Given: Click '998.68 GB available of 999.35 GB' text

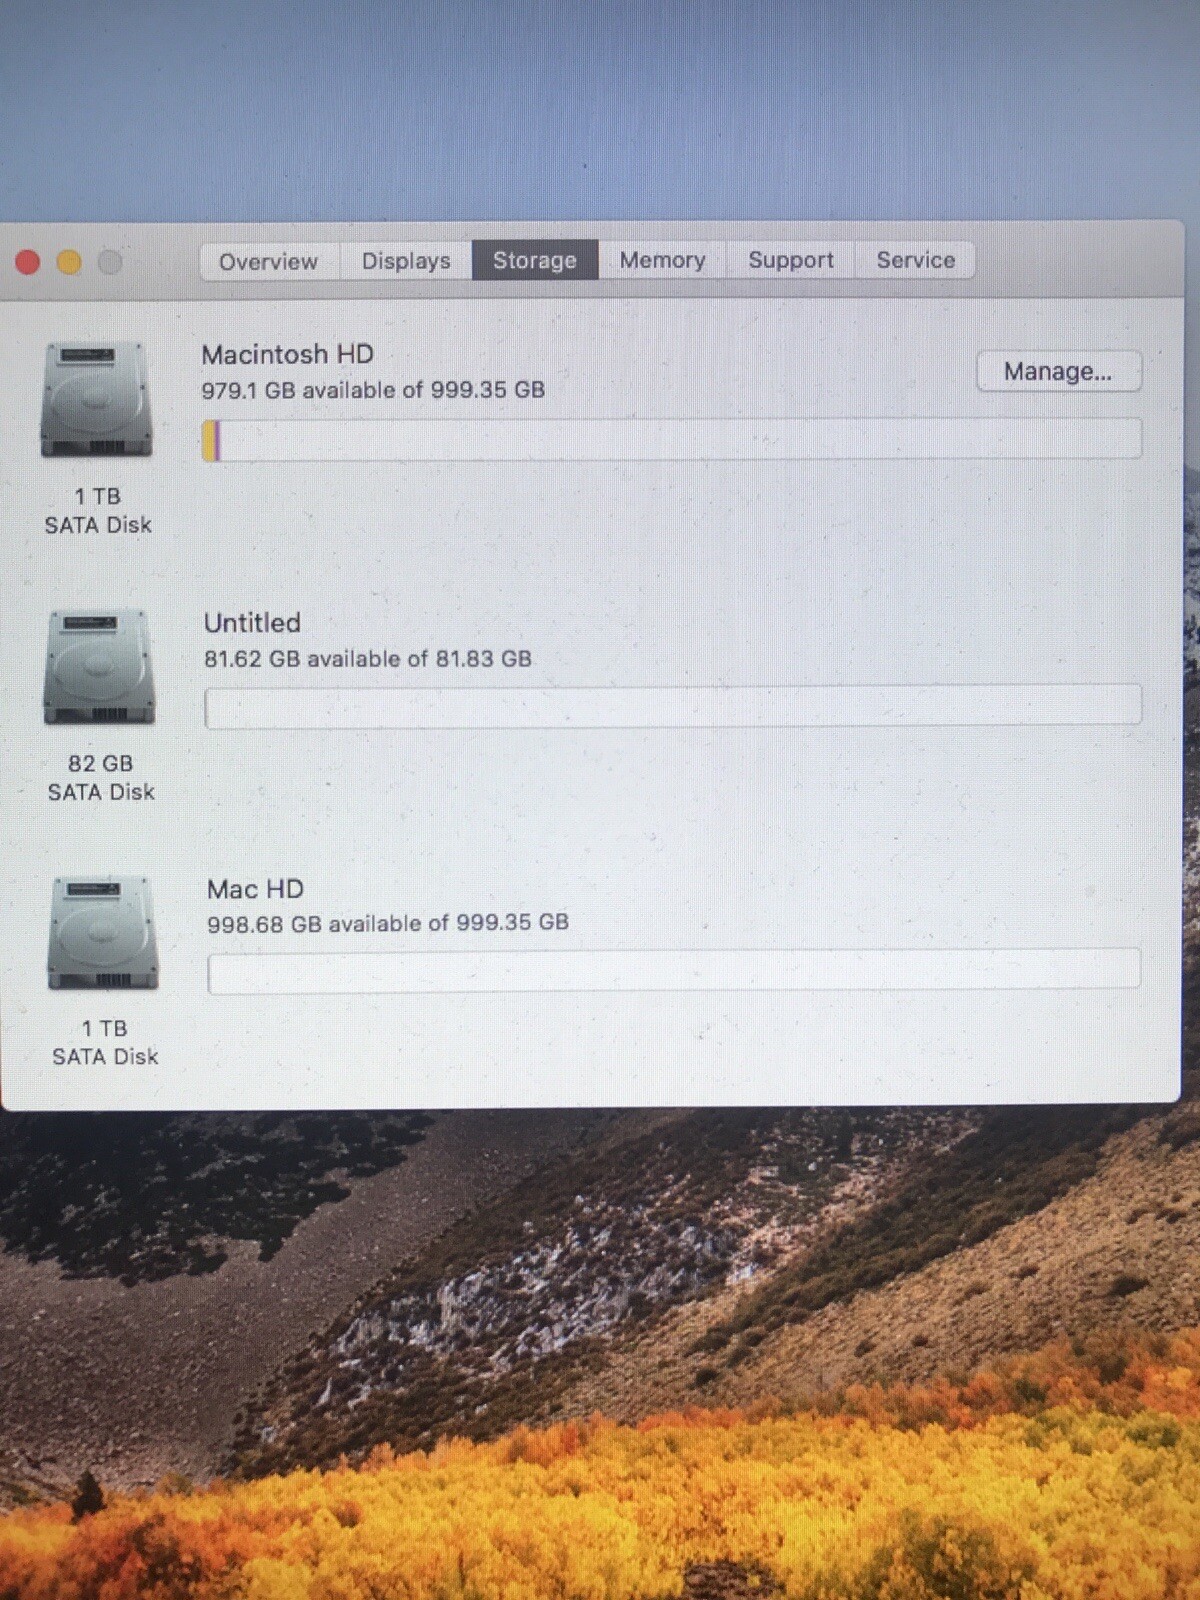Looking at the screenshot, I should 388,923.
